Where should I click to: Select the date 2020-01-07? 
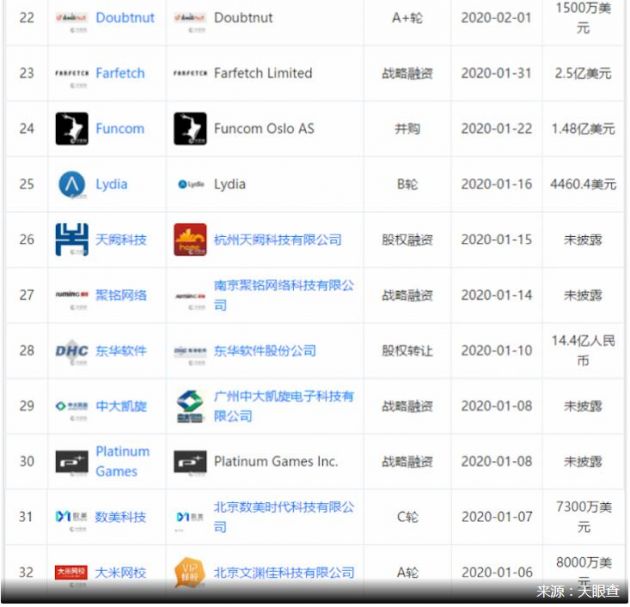click(497, 517)
